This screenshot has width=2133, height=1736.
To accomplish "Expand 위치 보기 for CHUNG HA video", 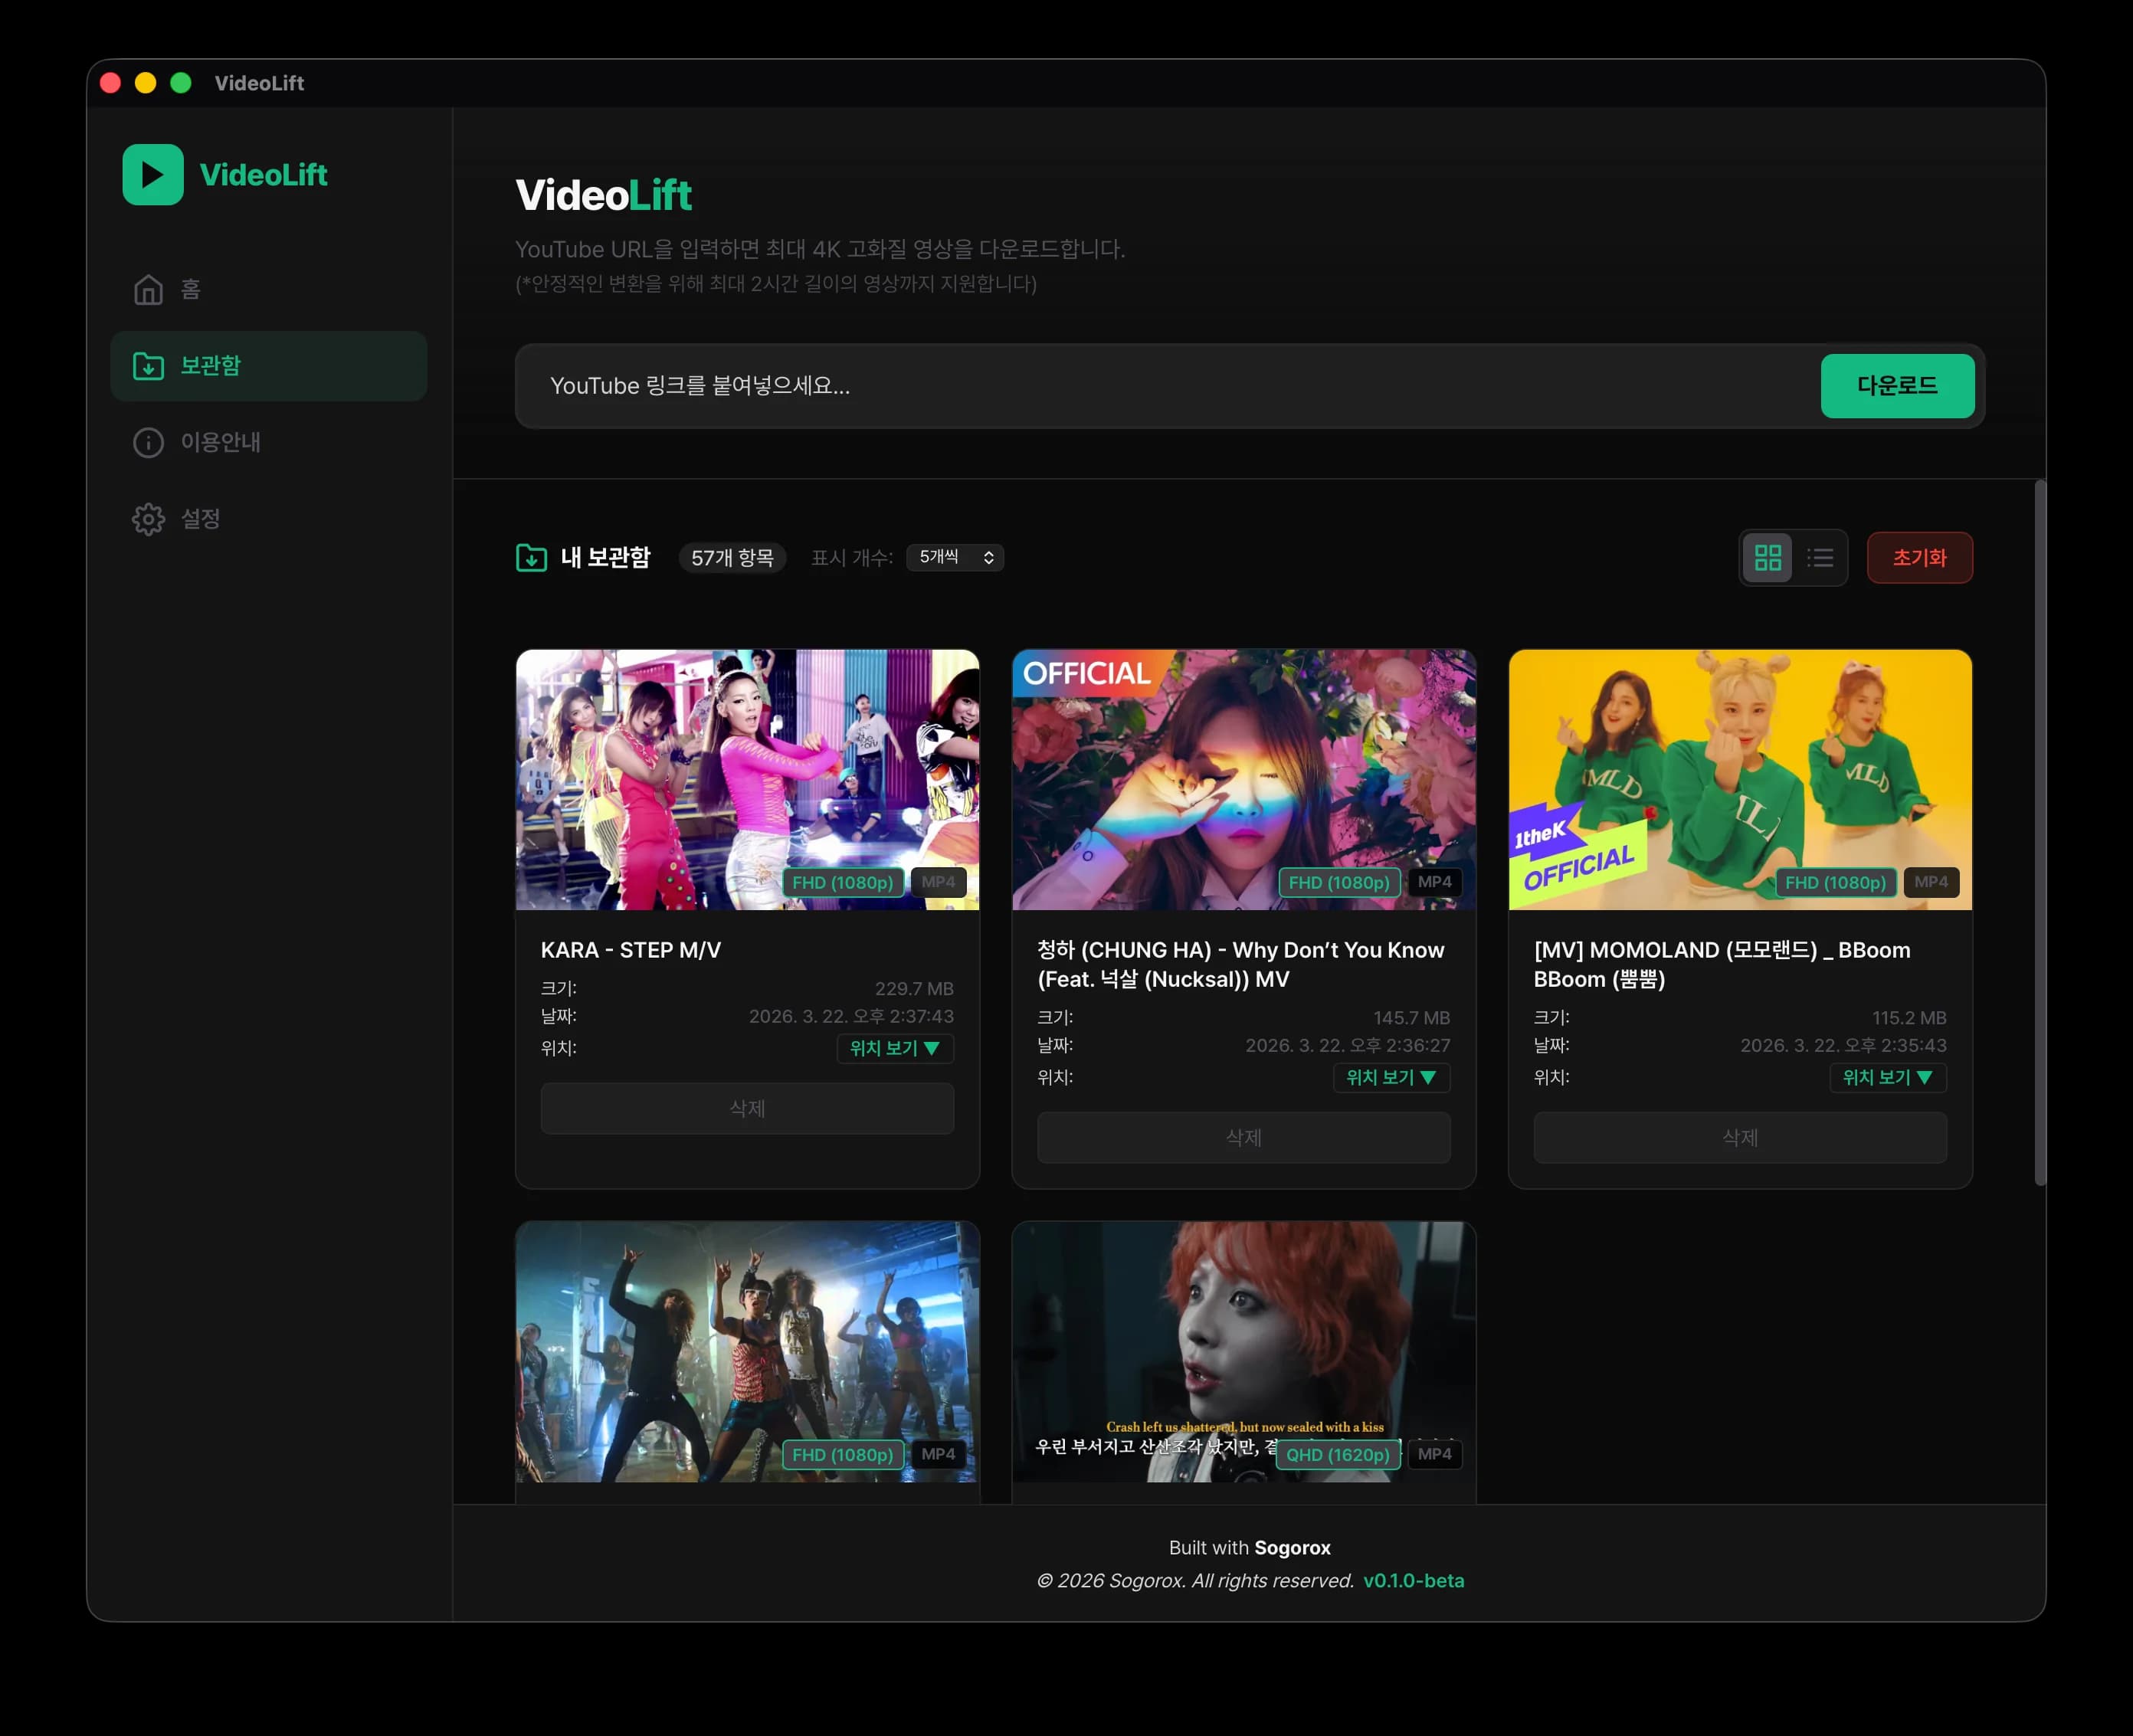I will [1391, 1077].
